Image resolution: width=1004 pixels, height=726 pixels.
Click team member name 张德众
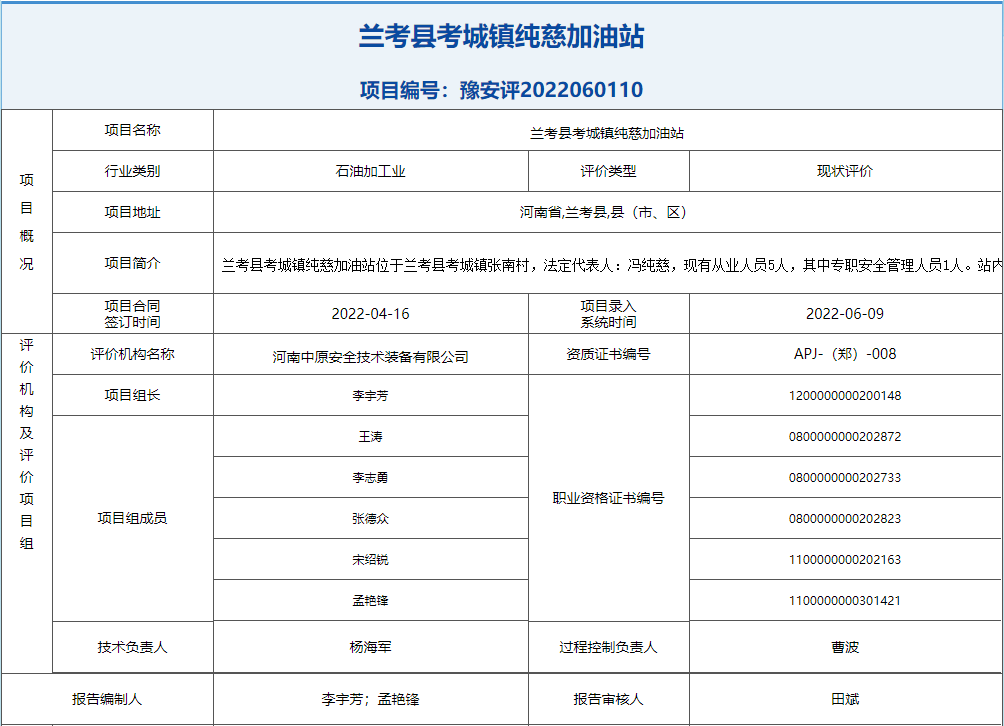click(x=370, y=519)
